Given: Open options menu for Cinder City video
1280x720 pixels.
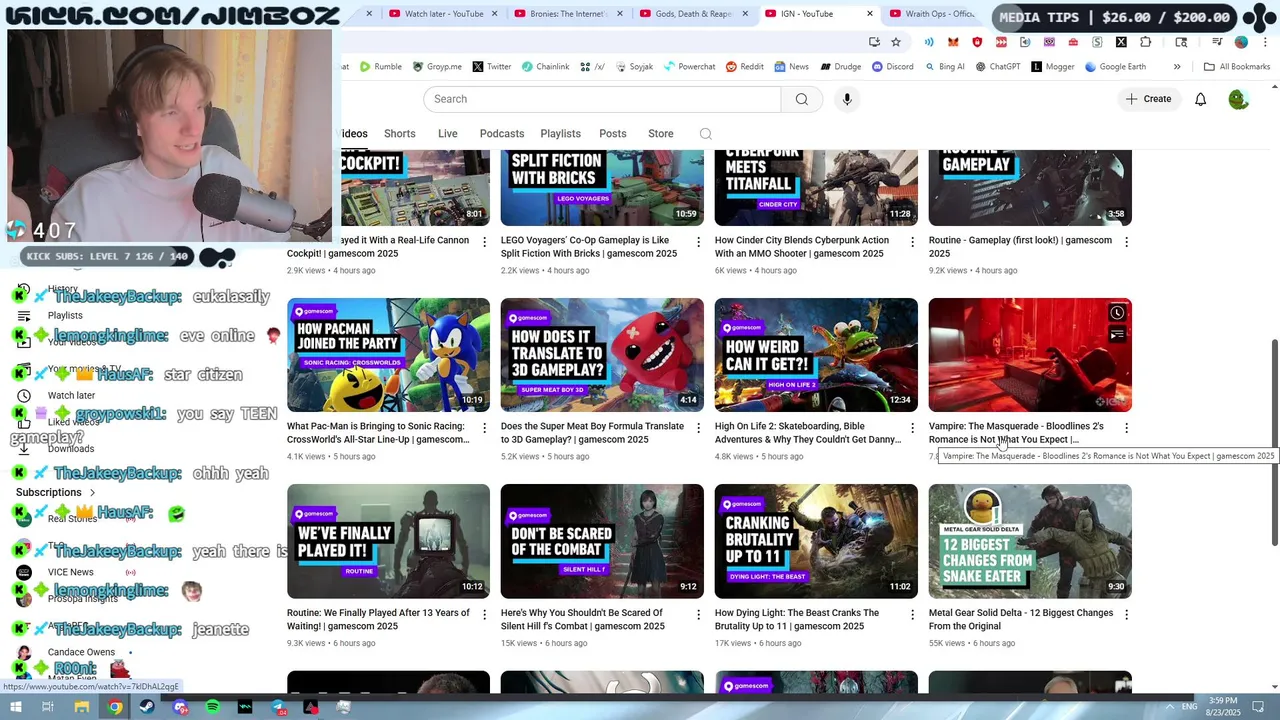Looking at the screenshot, I should click(x=912, y=242).
